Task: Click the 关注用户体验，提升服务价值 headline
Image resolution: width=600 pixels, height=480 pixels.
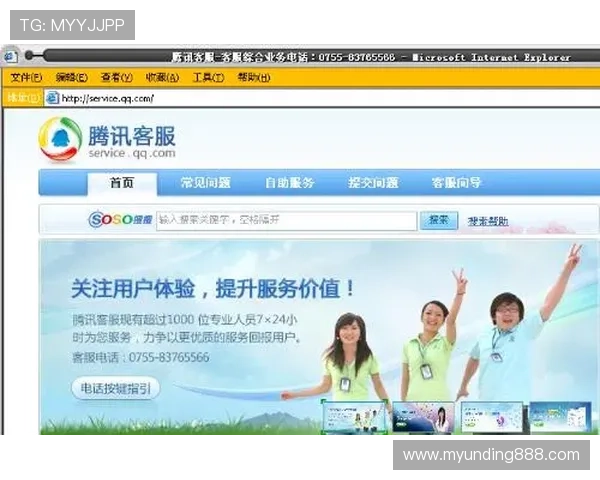Action: 213,289
